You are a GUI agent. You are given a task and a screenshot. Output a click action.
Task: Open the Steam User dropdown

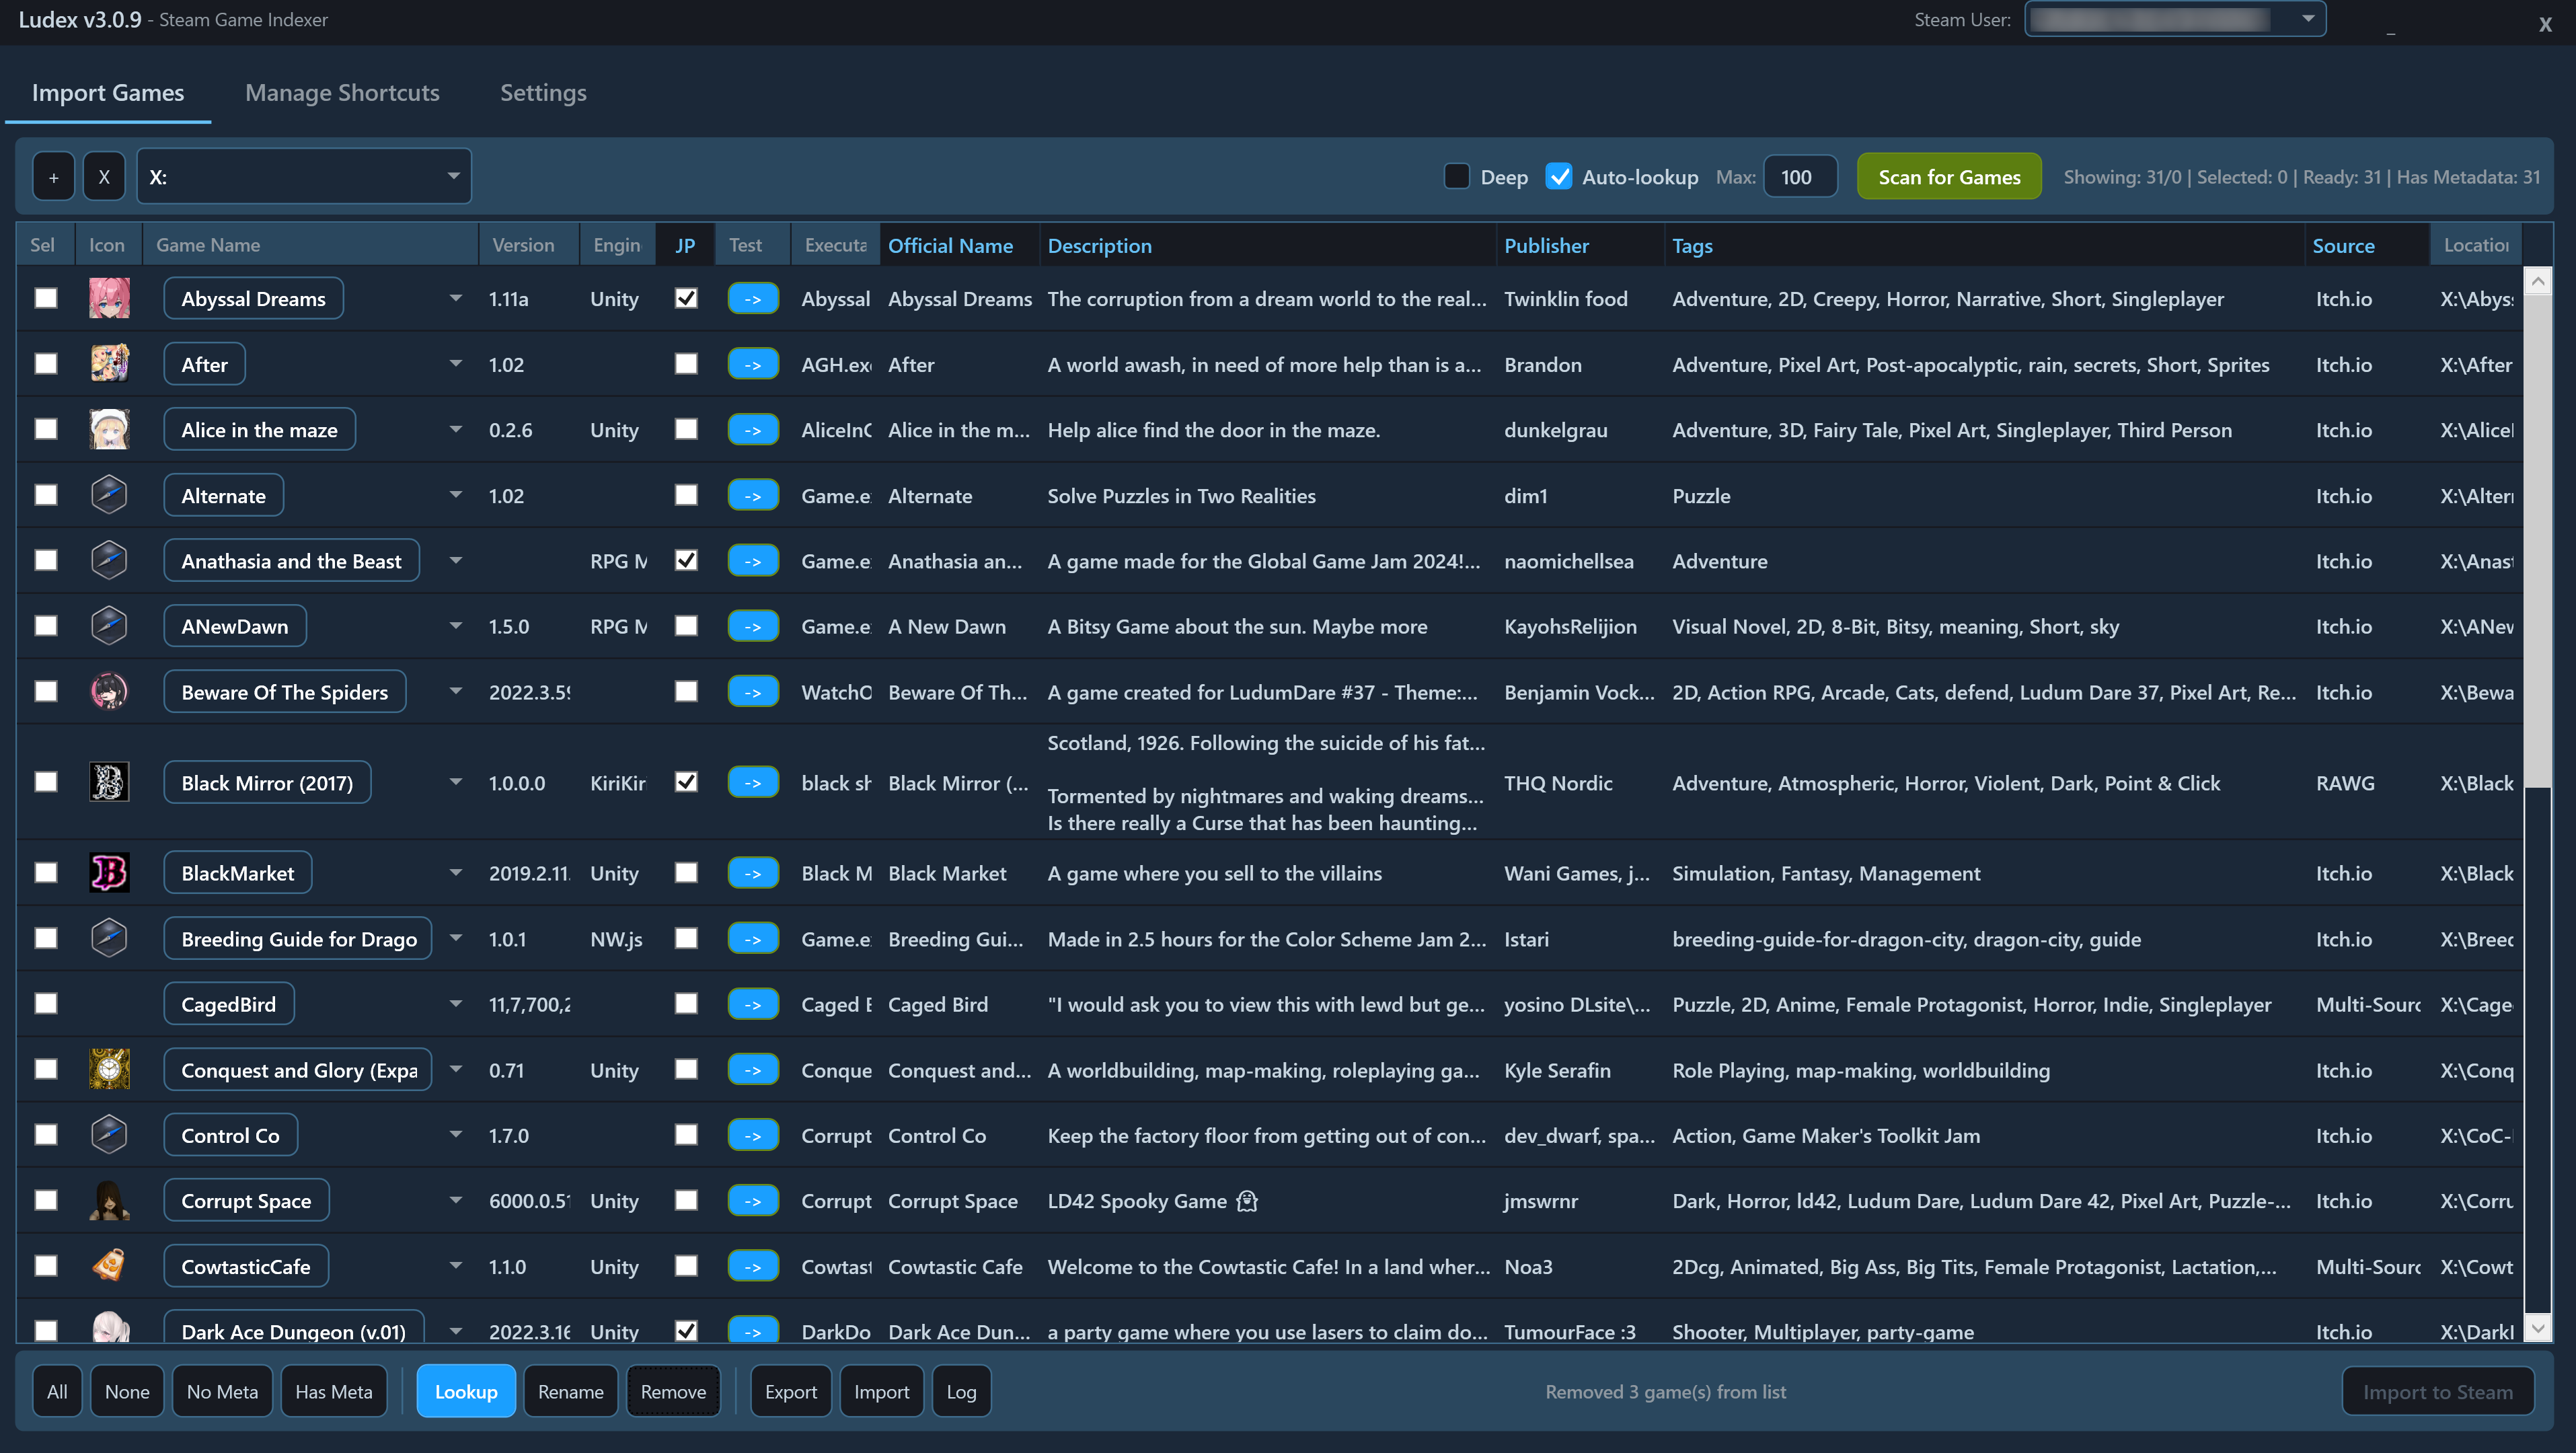click(x=2308, y=19)
